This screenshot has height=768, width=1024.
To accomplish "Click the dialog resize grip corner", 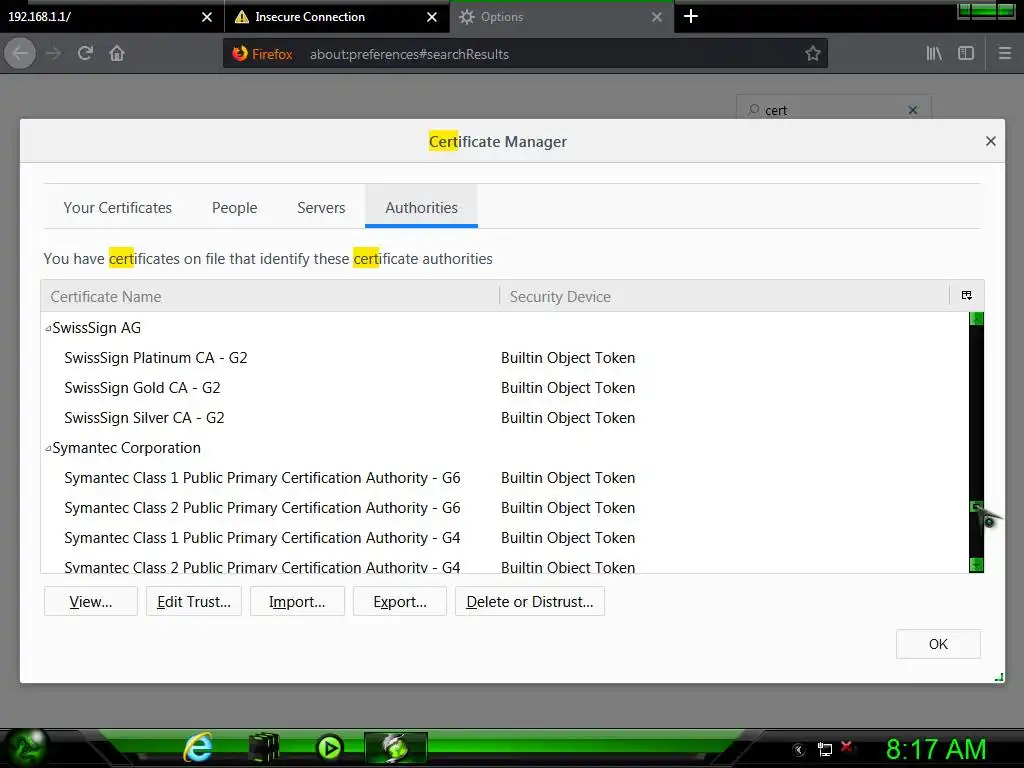I will coord(999,677).
